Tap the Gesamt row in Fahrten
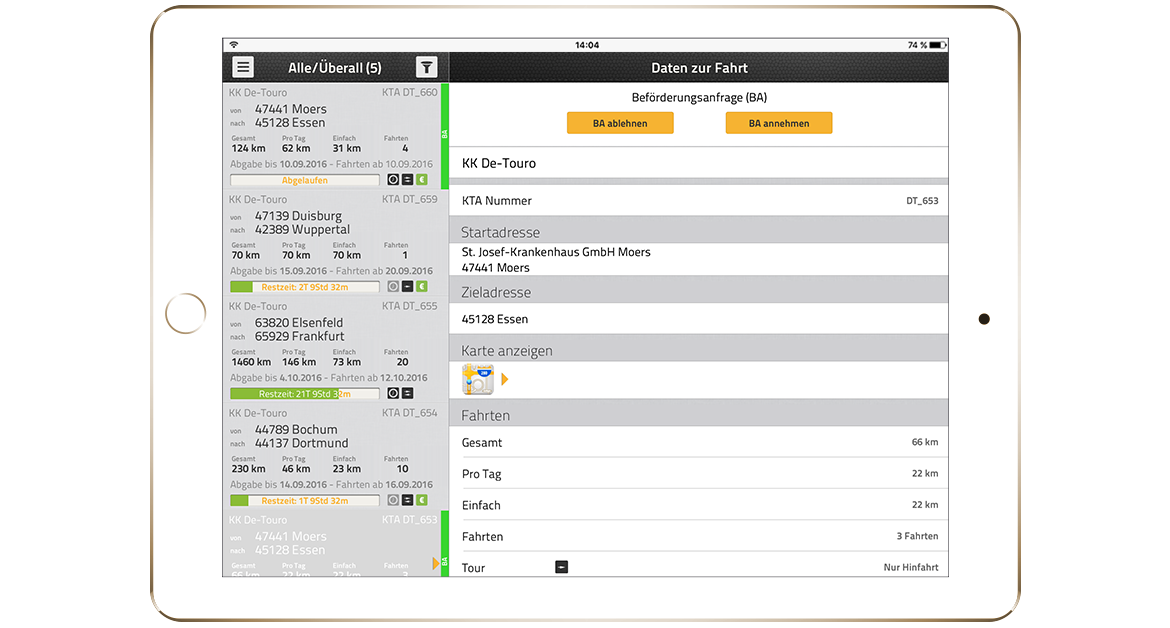 tap(698, 442)
